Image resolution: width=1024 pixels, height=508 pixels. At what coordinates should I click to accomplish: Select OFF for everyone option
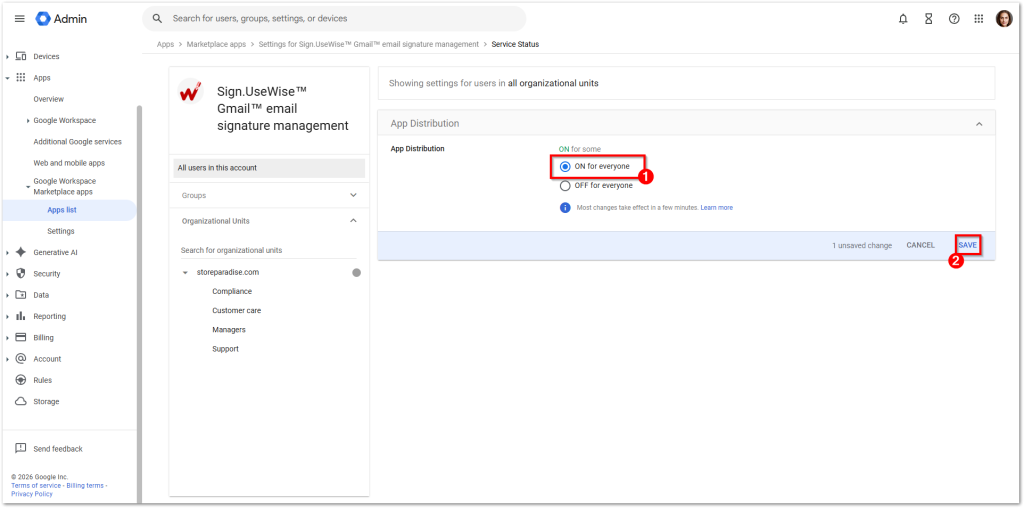565,185
